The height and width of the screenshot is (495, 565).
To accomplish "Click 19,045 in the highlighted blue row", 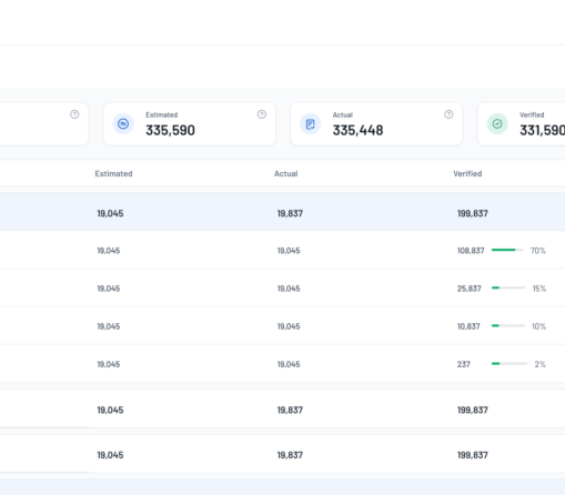I will pos(110,214).
